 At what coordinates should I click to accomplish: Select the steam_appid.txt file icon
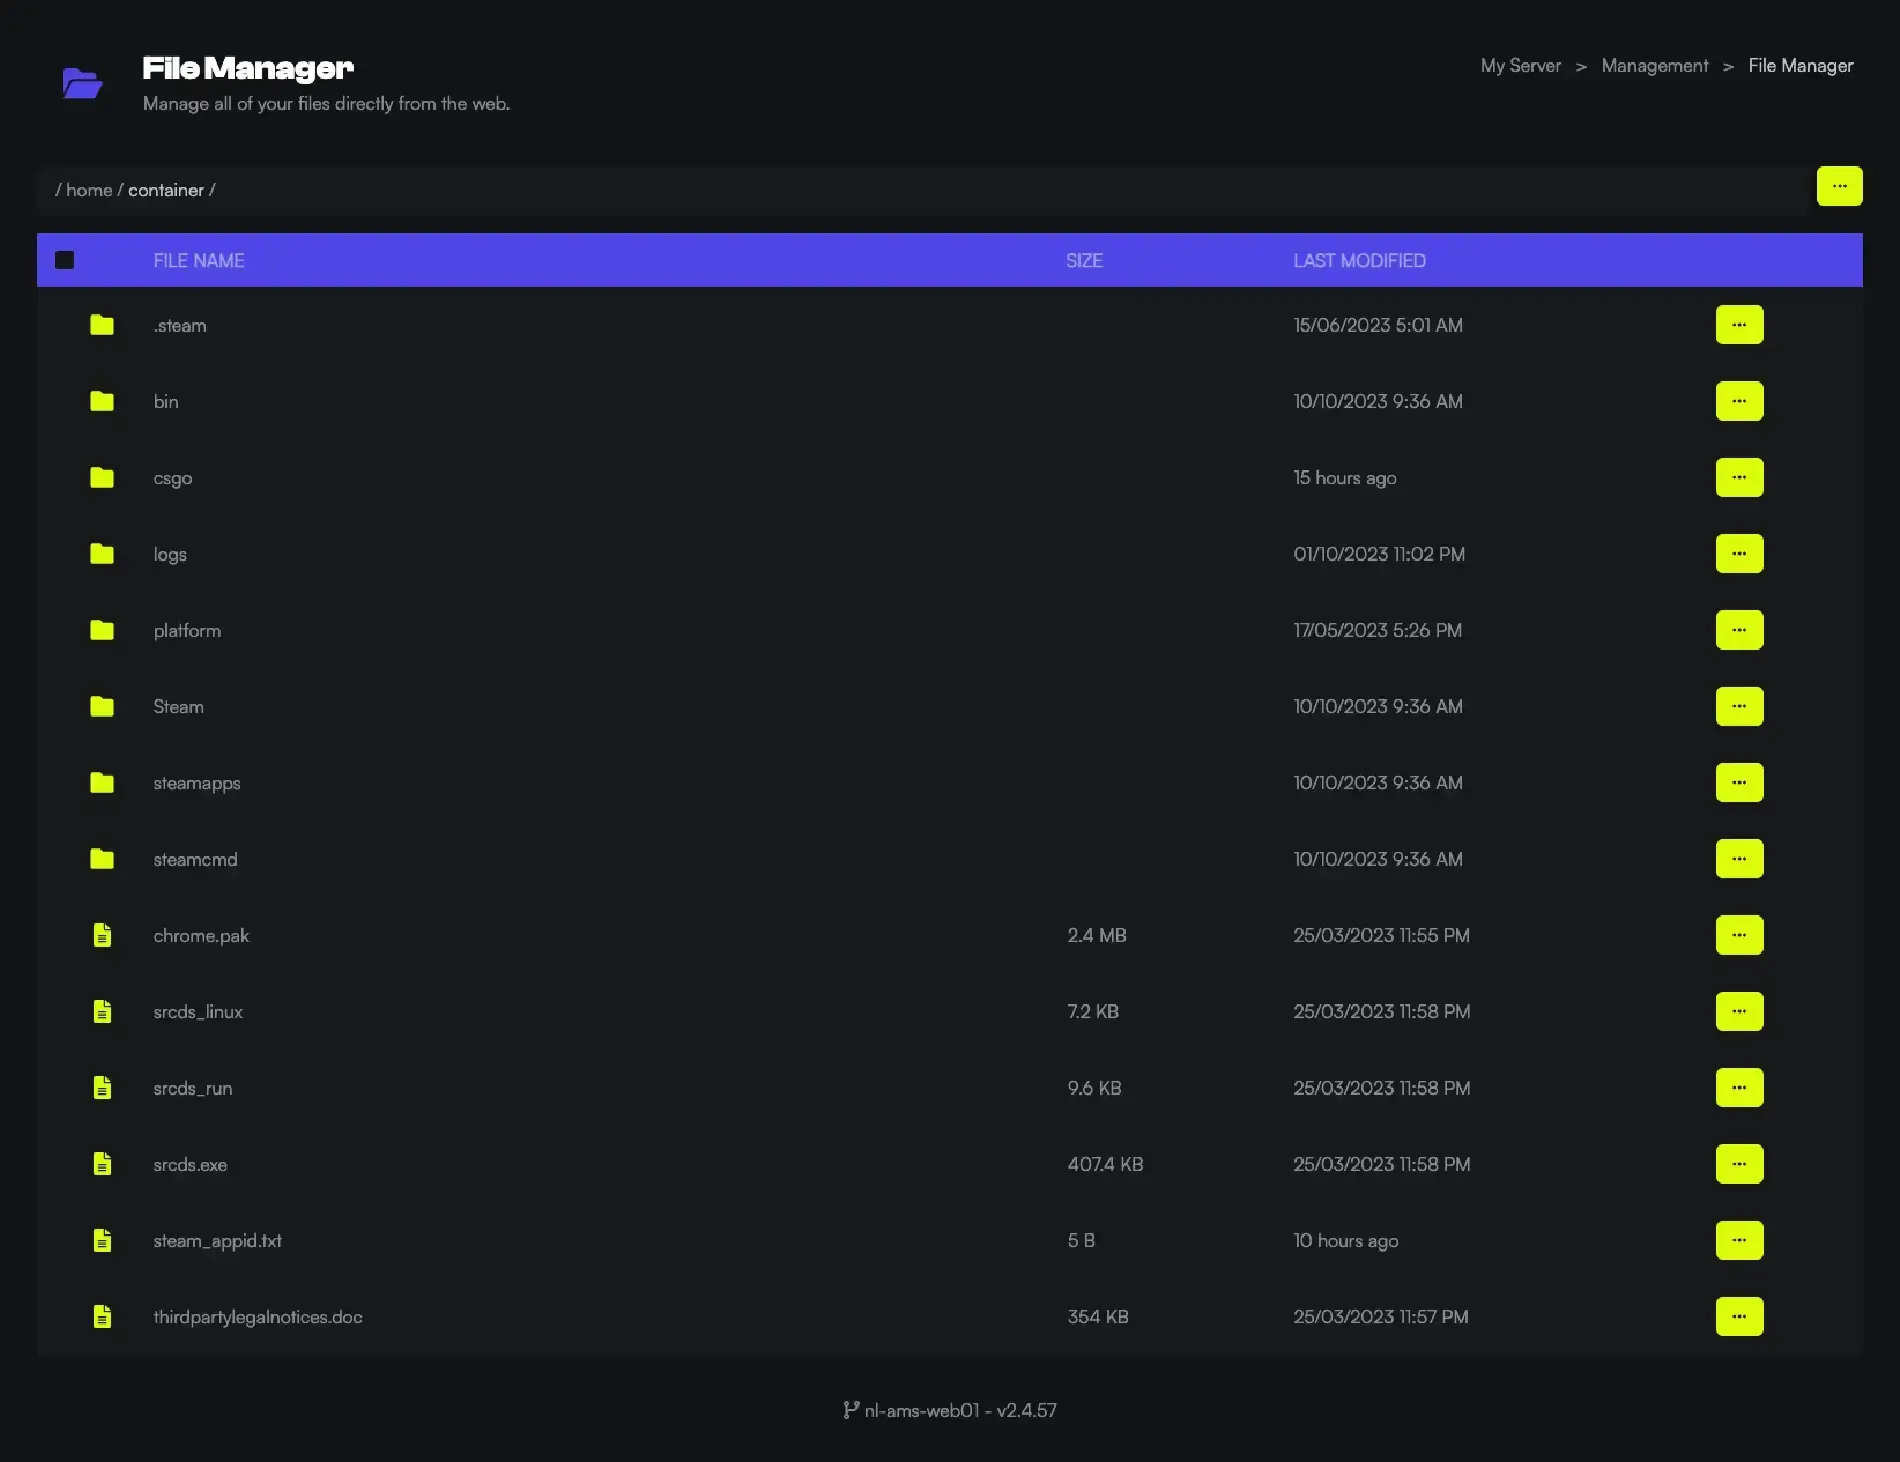click(x=102, y=1240)
